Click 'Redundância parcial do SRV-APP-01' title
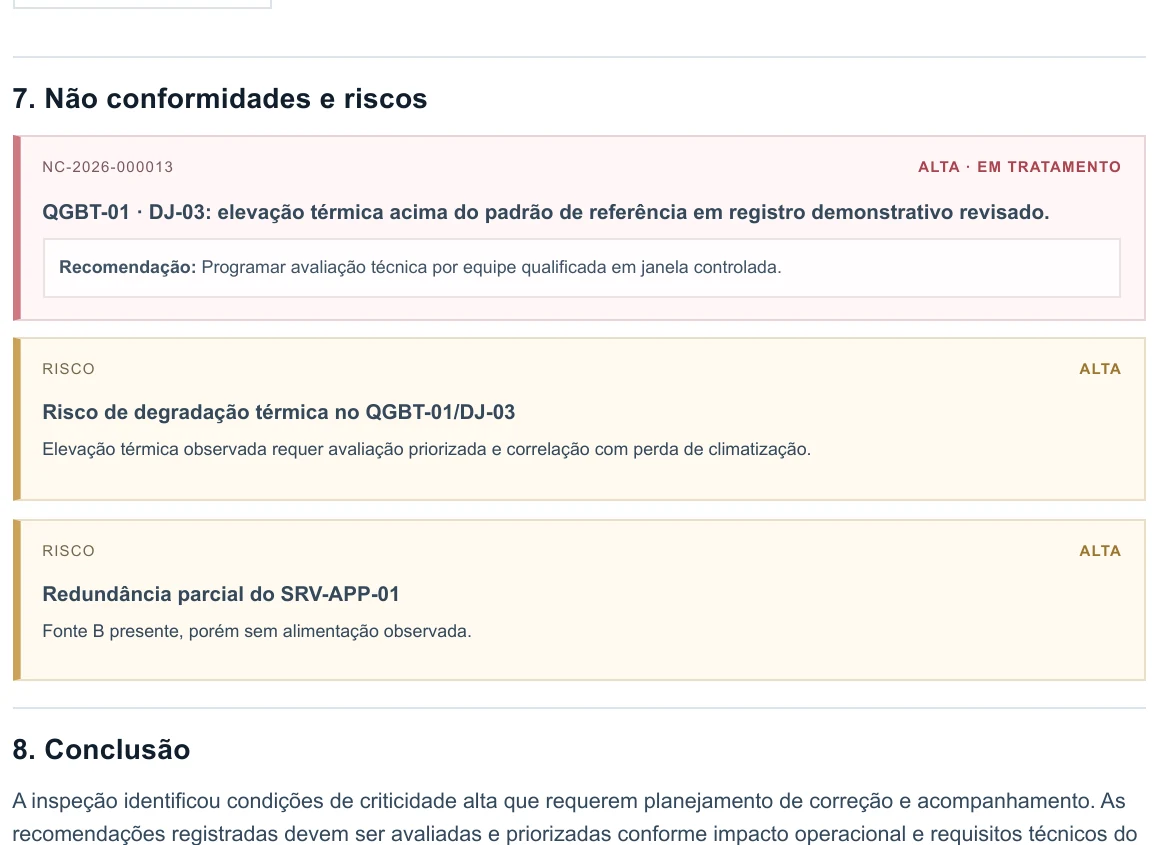The width and height of the screenshot is (1160, 845). click(221, 594)
